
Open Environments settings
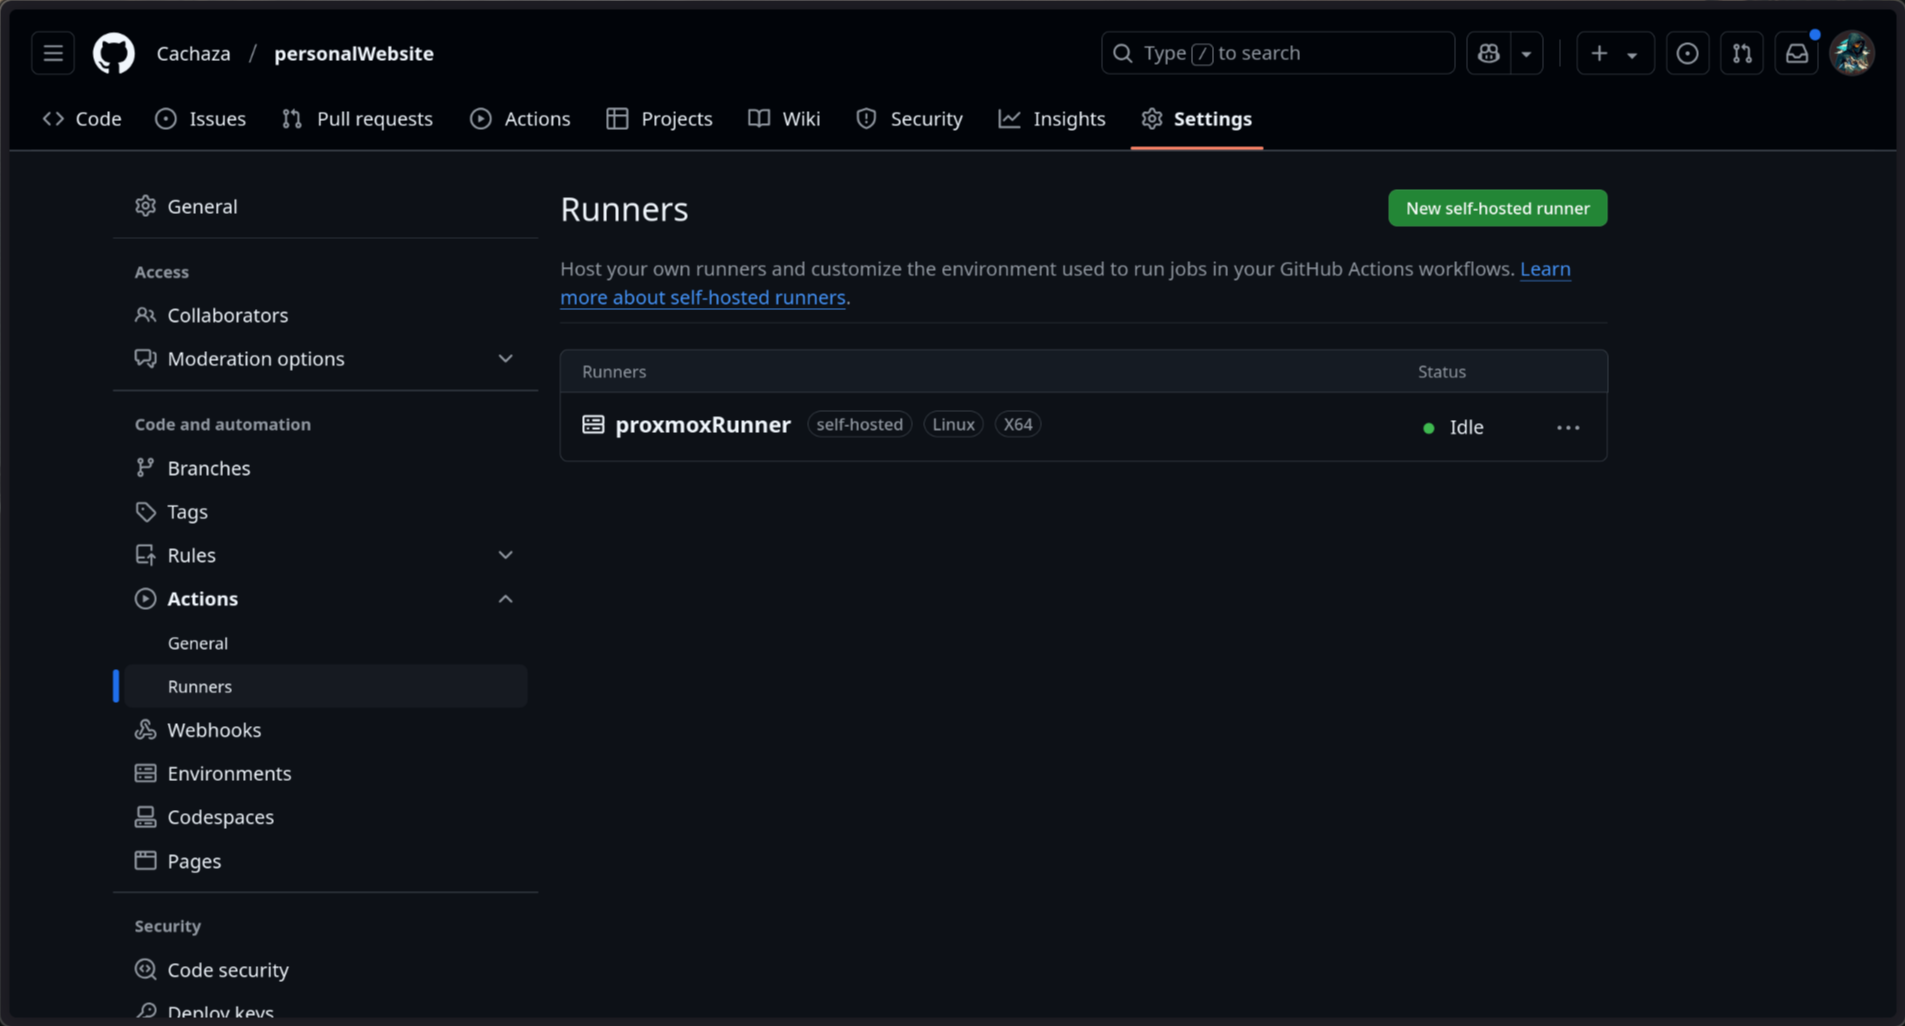pyautogui.click(x=325, y=773)
